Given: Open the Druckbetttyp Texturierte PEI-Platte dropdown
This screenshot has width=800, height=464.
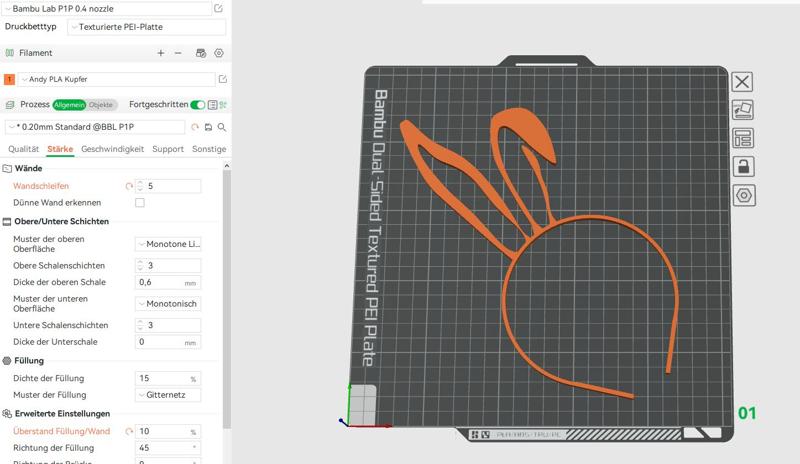Looking at the screenshot, I should [x=146, y=27].
